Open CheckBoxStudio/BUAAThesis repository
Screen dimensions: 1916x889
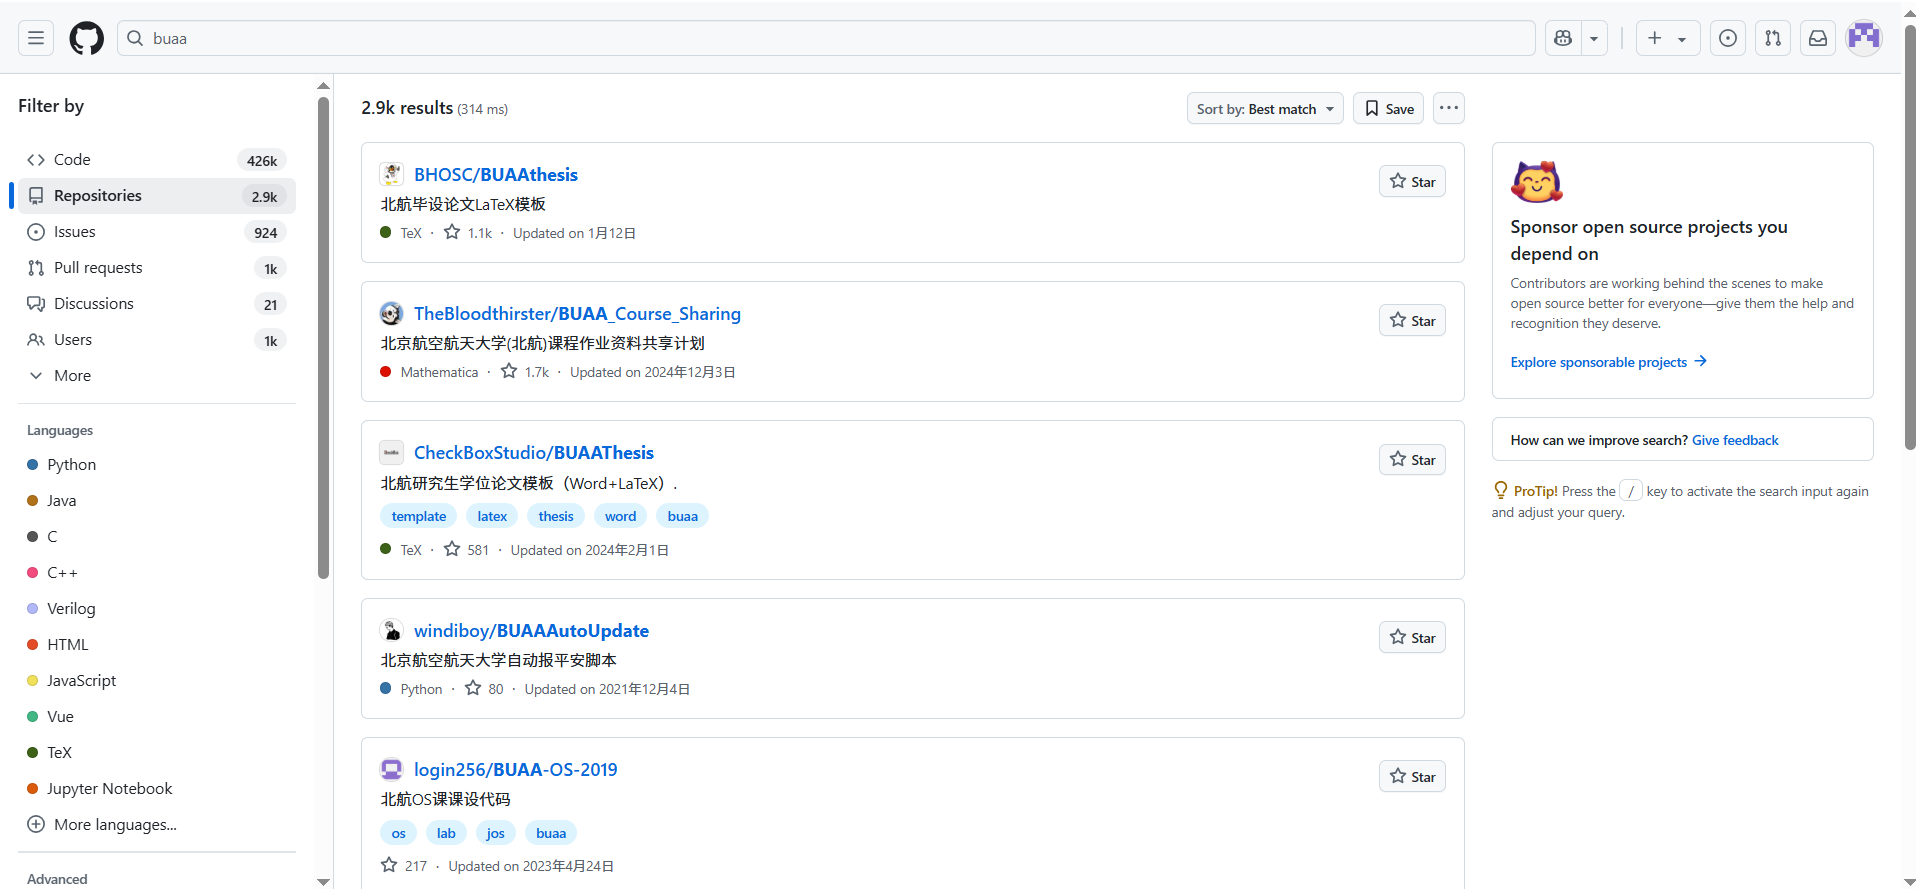coord(534,453)
